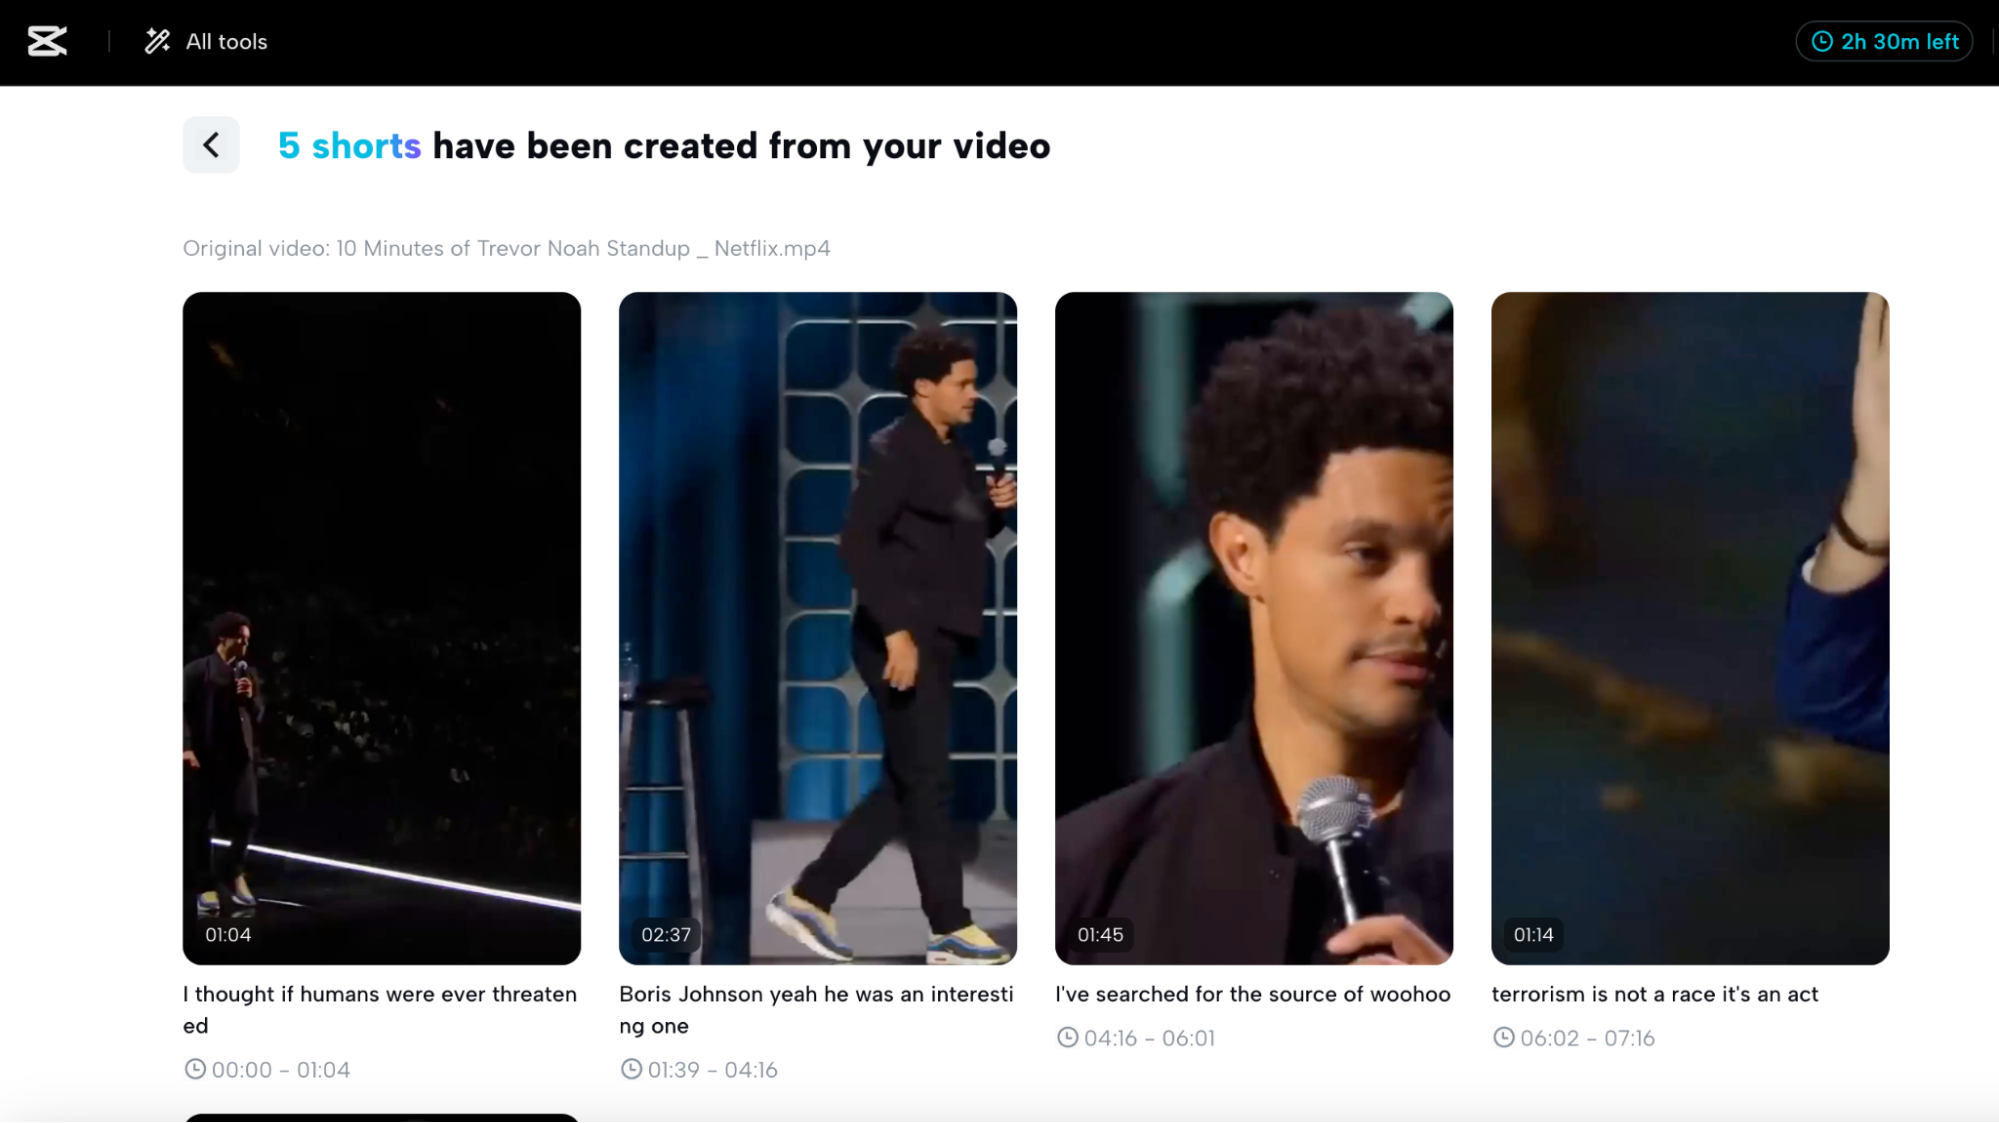Click the back arrow button

[211, 145]
